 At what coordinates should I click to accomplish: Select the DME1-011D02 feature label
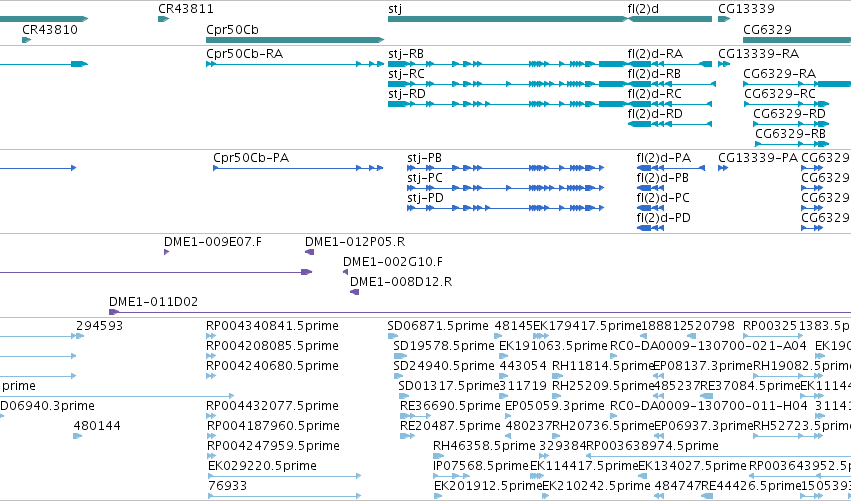pyautogui.click(x=154, y=302)
